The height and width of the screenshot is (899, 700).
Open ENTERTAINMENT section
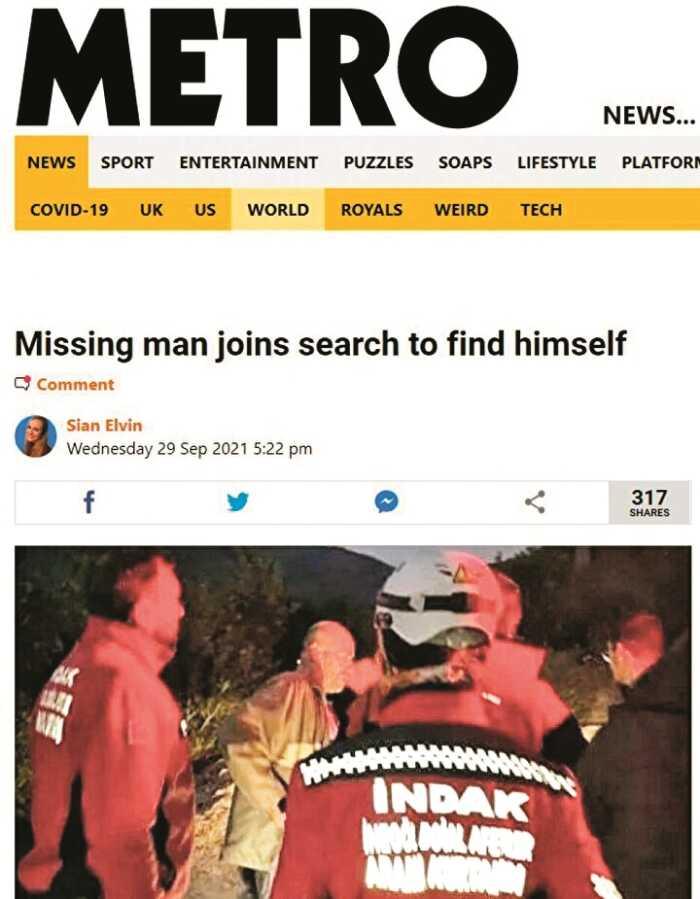pyautogui.click(x=248, y=162)
